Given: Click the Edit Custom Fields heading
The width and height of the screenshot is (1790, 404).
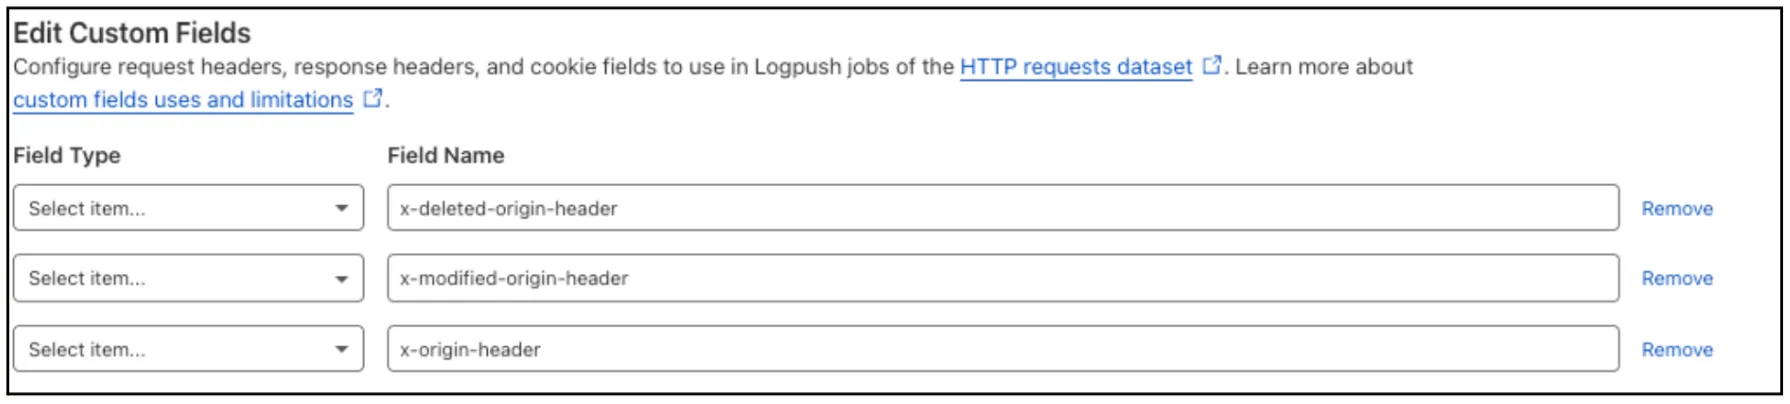Looking at the screenshot, I should click(132, 33).
